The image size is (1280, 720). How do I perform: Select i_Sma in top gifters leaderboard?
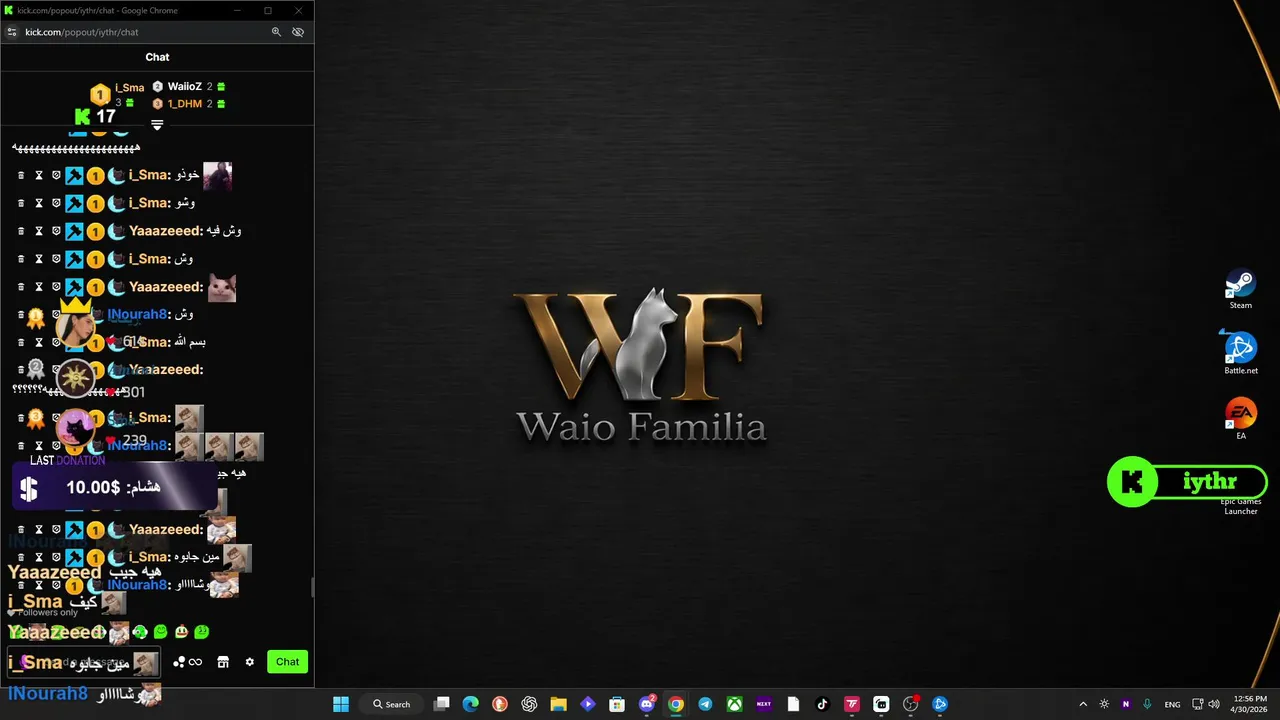[x=129, y=87]
